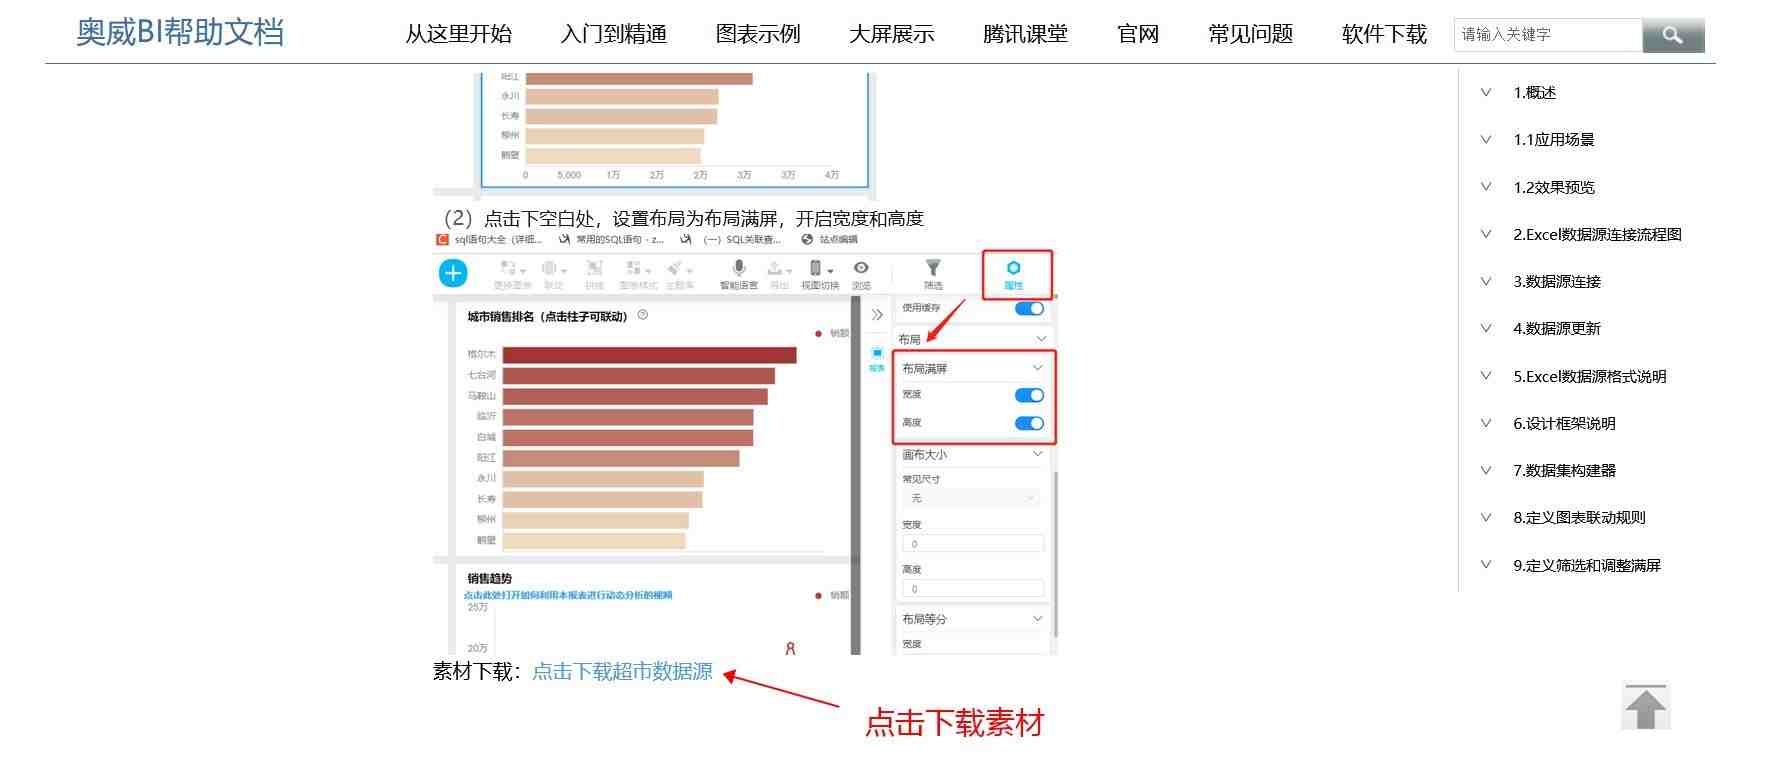
Task: Jump to 6.设计框架说明 section
Action: click(1564, 423)
